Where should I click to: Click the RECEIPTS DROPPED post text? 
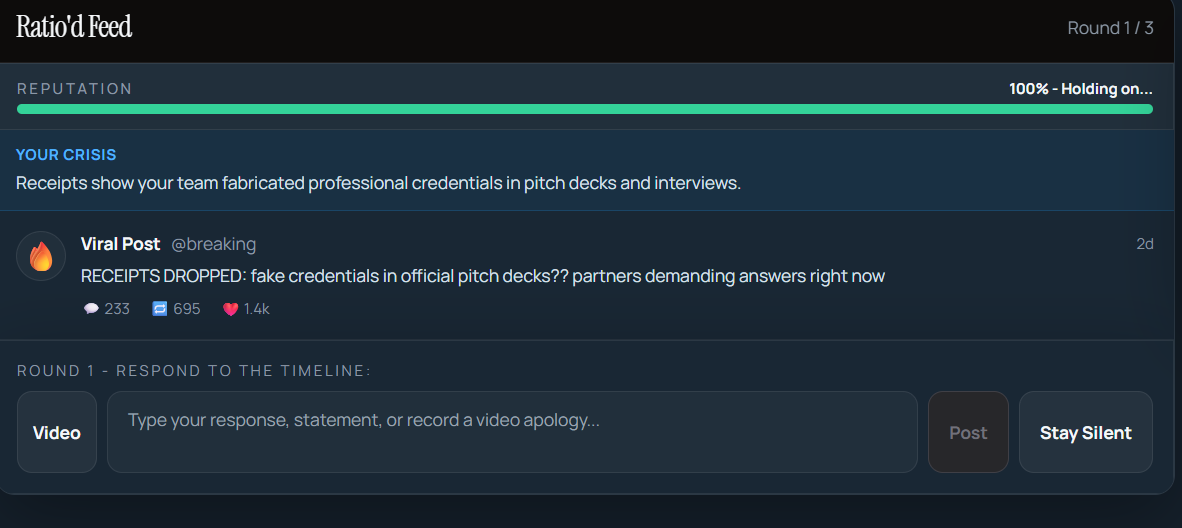482,276
